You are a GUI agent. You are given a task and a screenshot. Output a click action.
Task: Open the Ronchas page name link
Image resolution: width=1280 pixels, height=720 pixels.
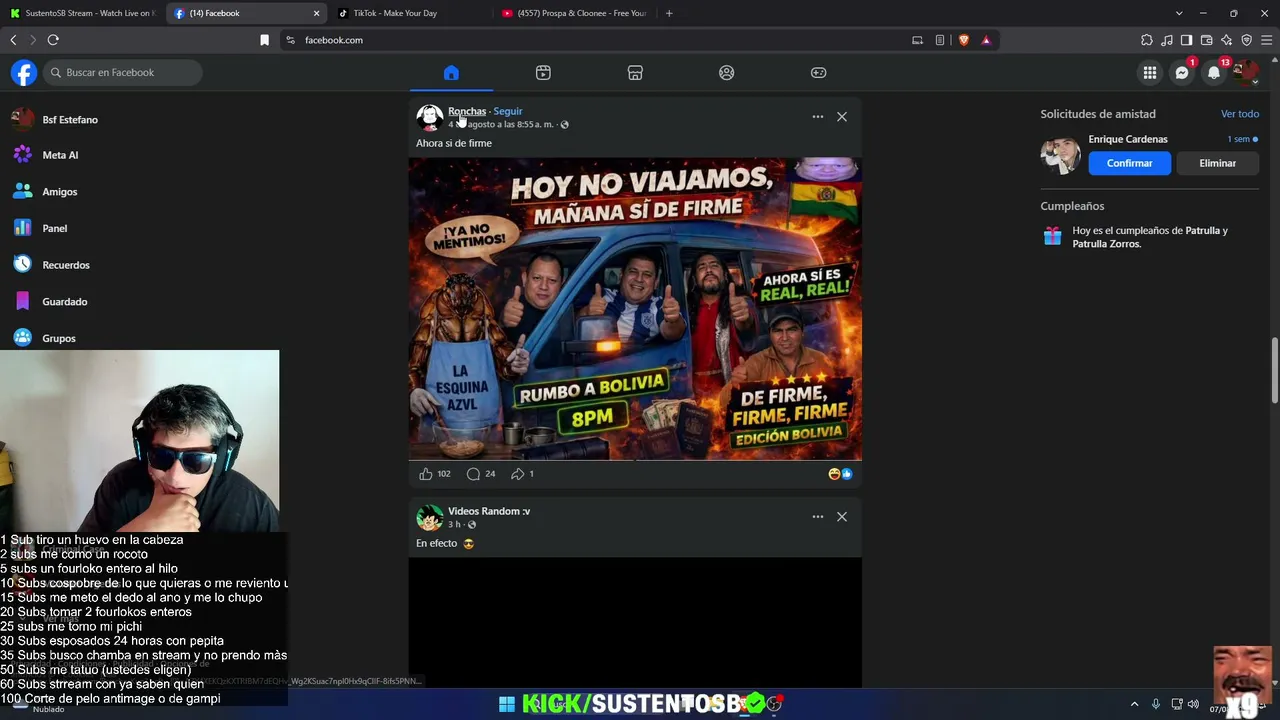467,111
